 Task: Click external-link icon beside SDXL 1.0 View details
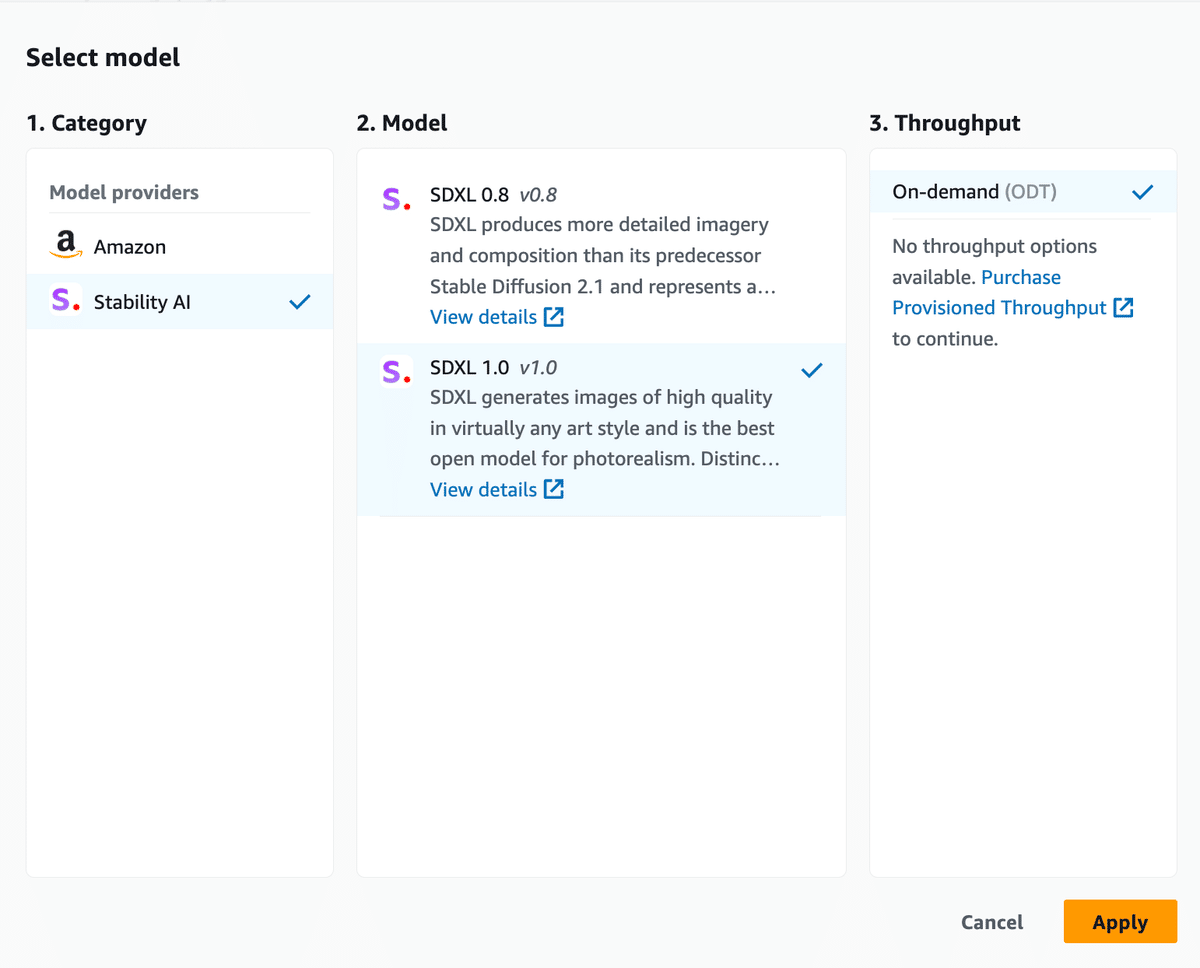pyautogui.click(x=554, y=489)
